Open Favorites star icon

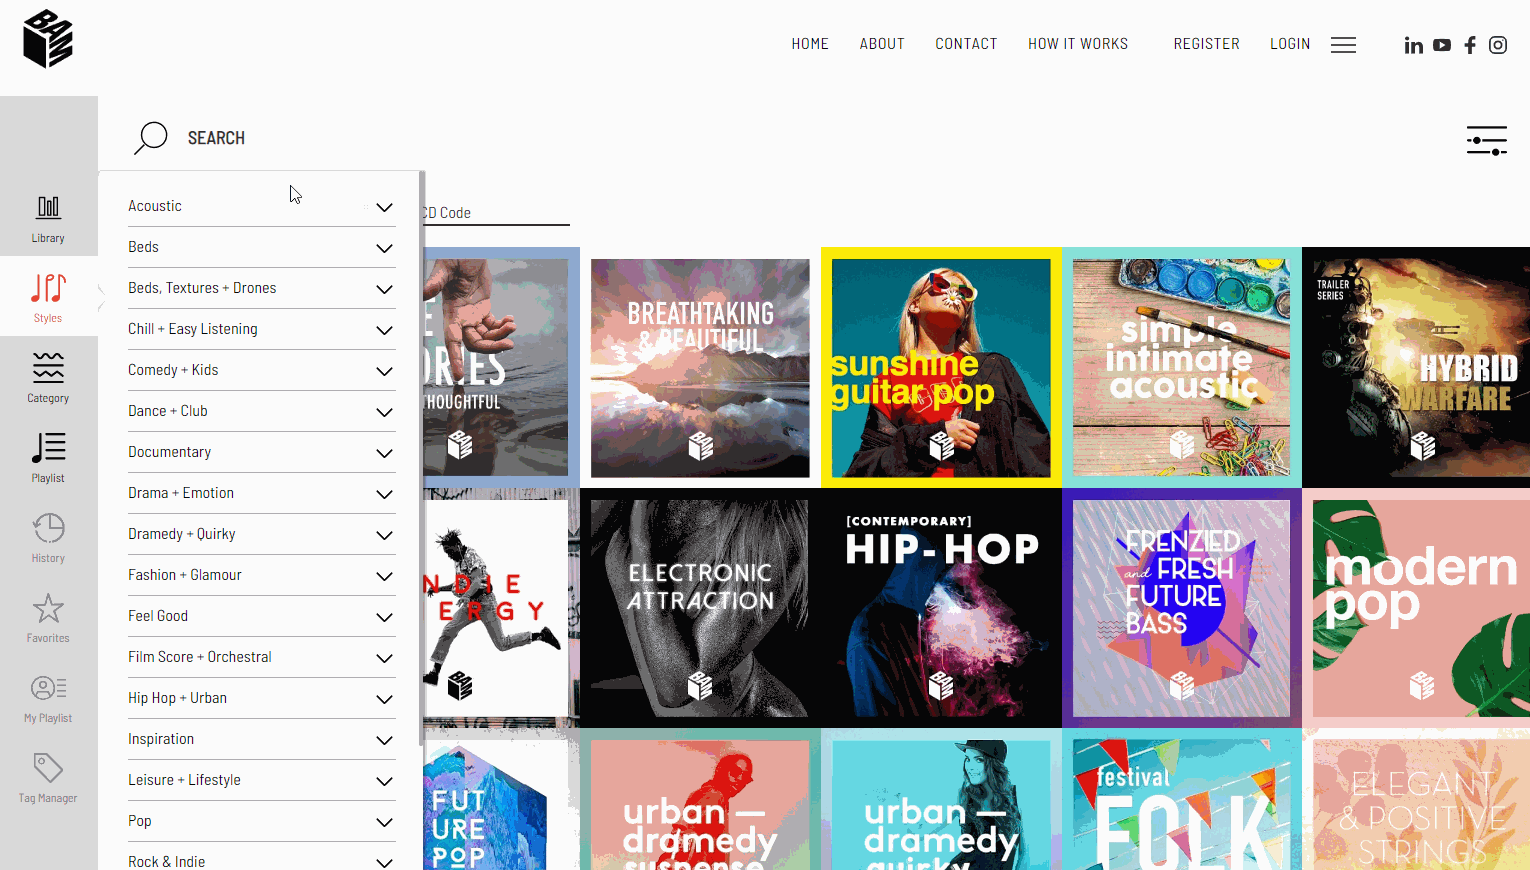(48, 608)
